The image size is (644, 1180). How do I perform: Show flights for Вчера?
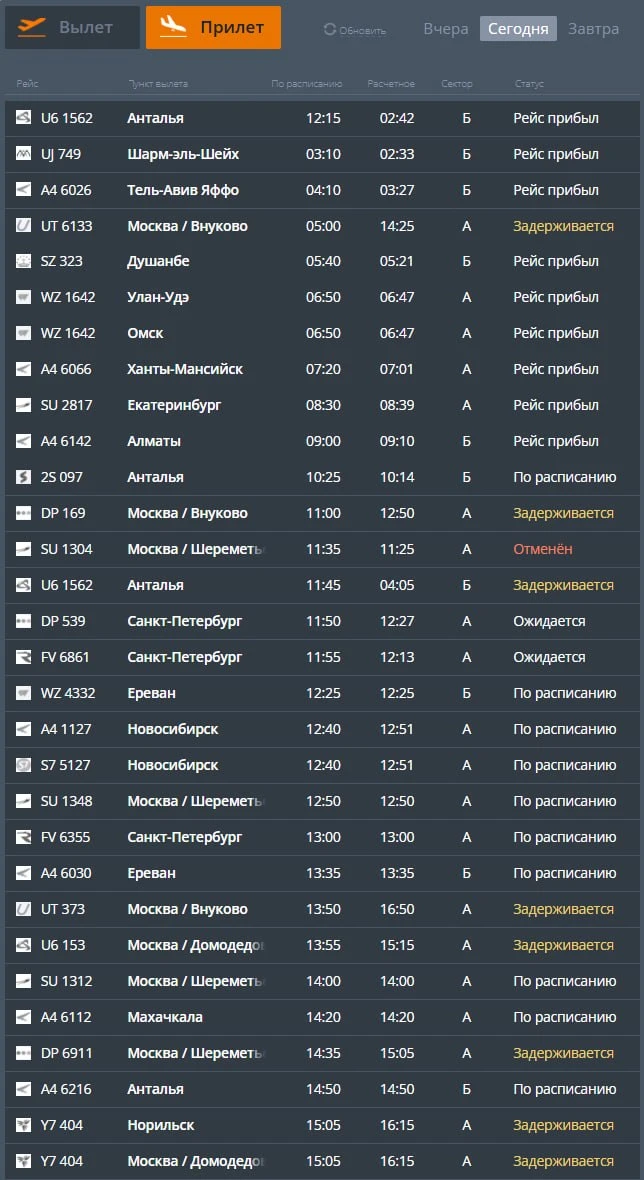(x=445, y=29)
